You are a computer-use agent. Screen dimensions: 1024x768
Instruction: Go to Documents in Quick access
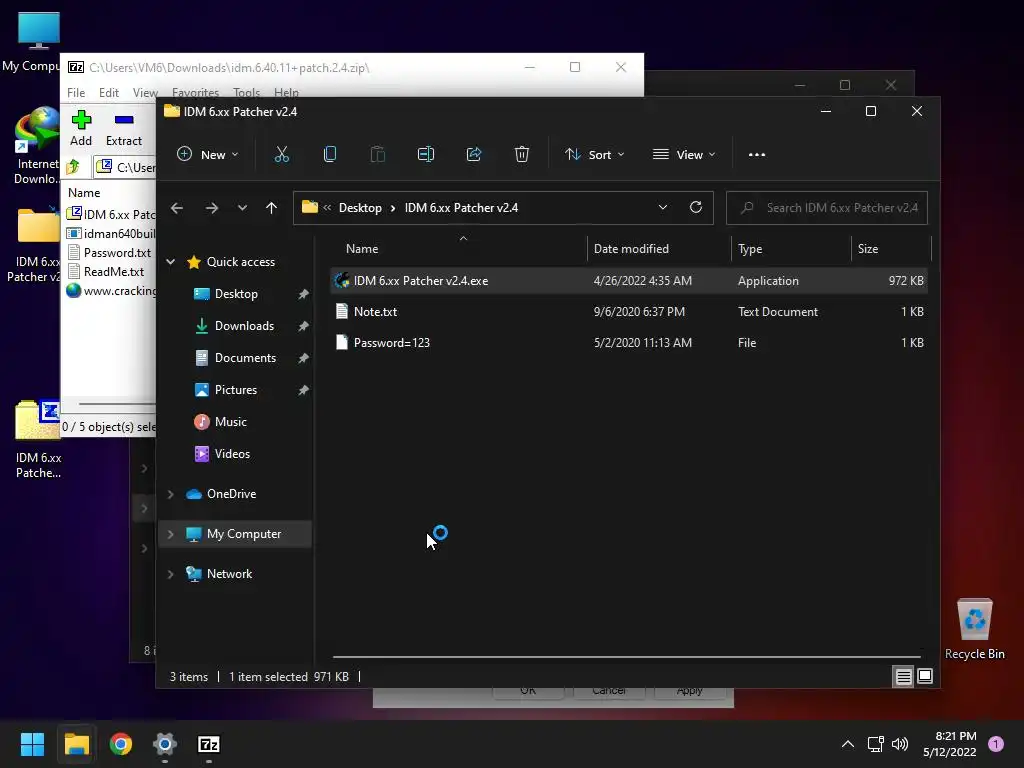pos(245,358)
